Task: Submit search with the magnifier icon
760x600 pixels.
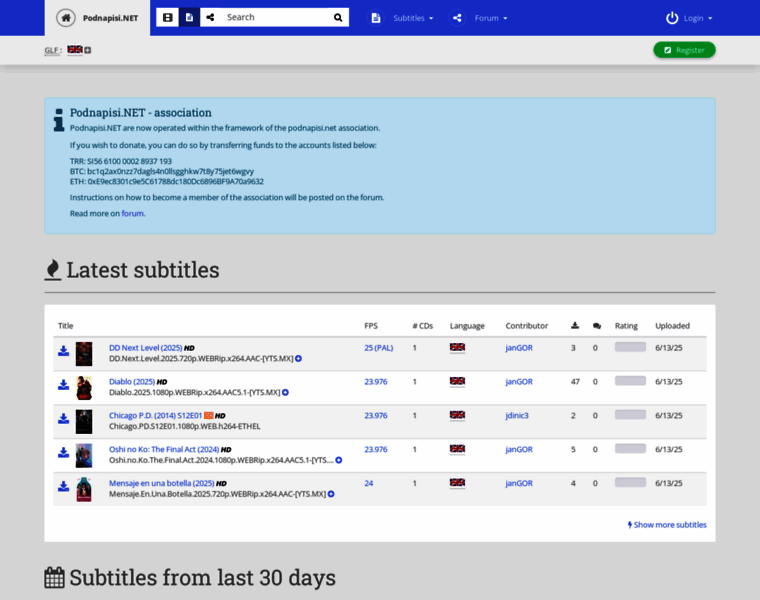Action: 338,17
